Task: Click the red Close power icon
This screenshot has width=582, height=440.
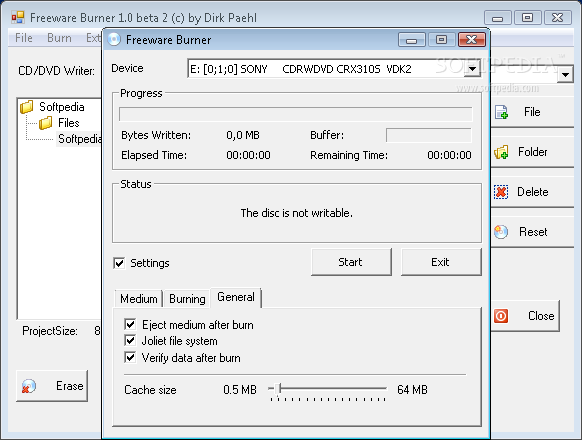Action: tap(501, 316)
